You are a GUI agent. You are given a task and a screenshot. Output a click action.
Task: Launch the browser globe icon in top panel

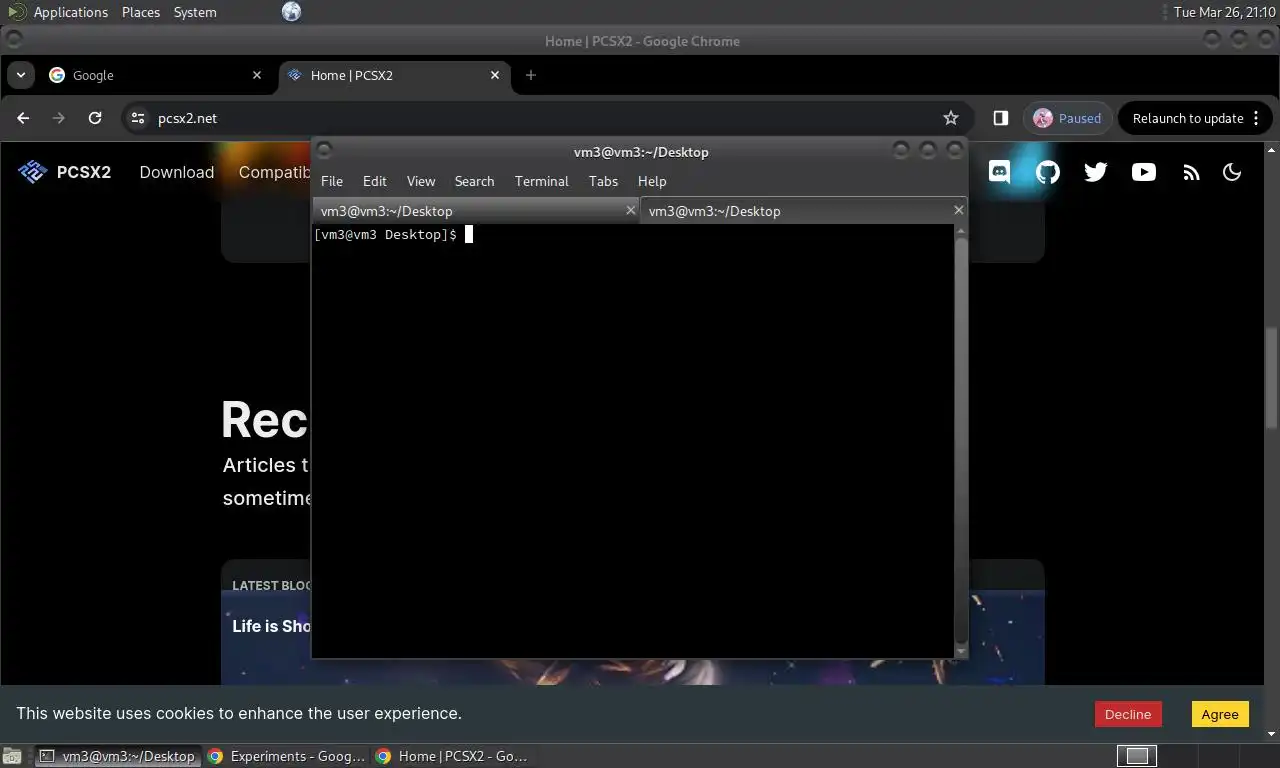(291, 12)
